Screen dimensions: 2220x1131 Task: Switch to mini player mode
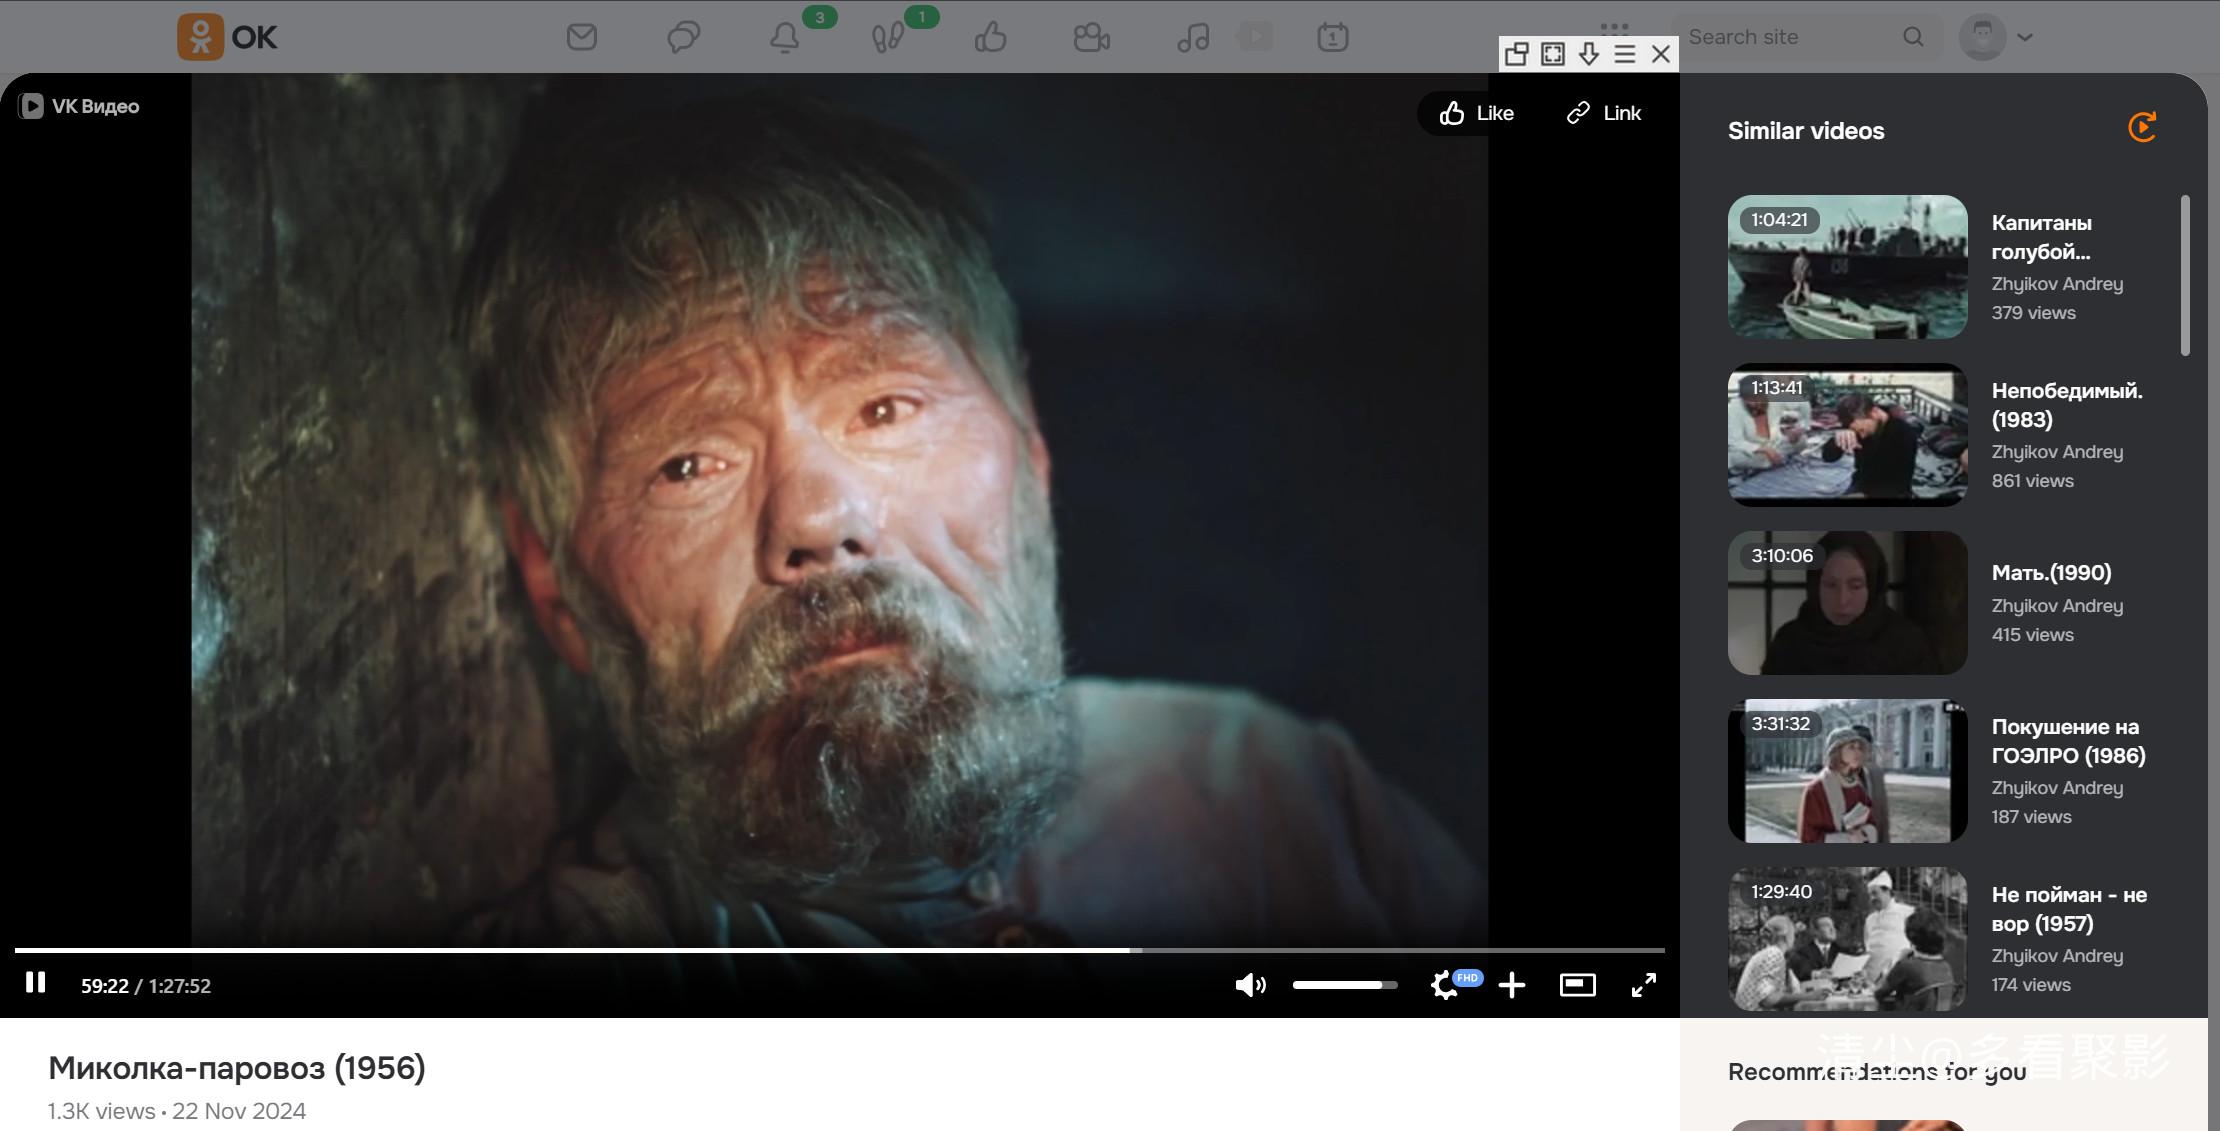click(1577, 985)
